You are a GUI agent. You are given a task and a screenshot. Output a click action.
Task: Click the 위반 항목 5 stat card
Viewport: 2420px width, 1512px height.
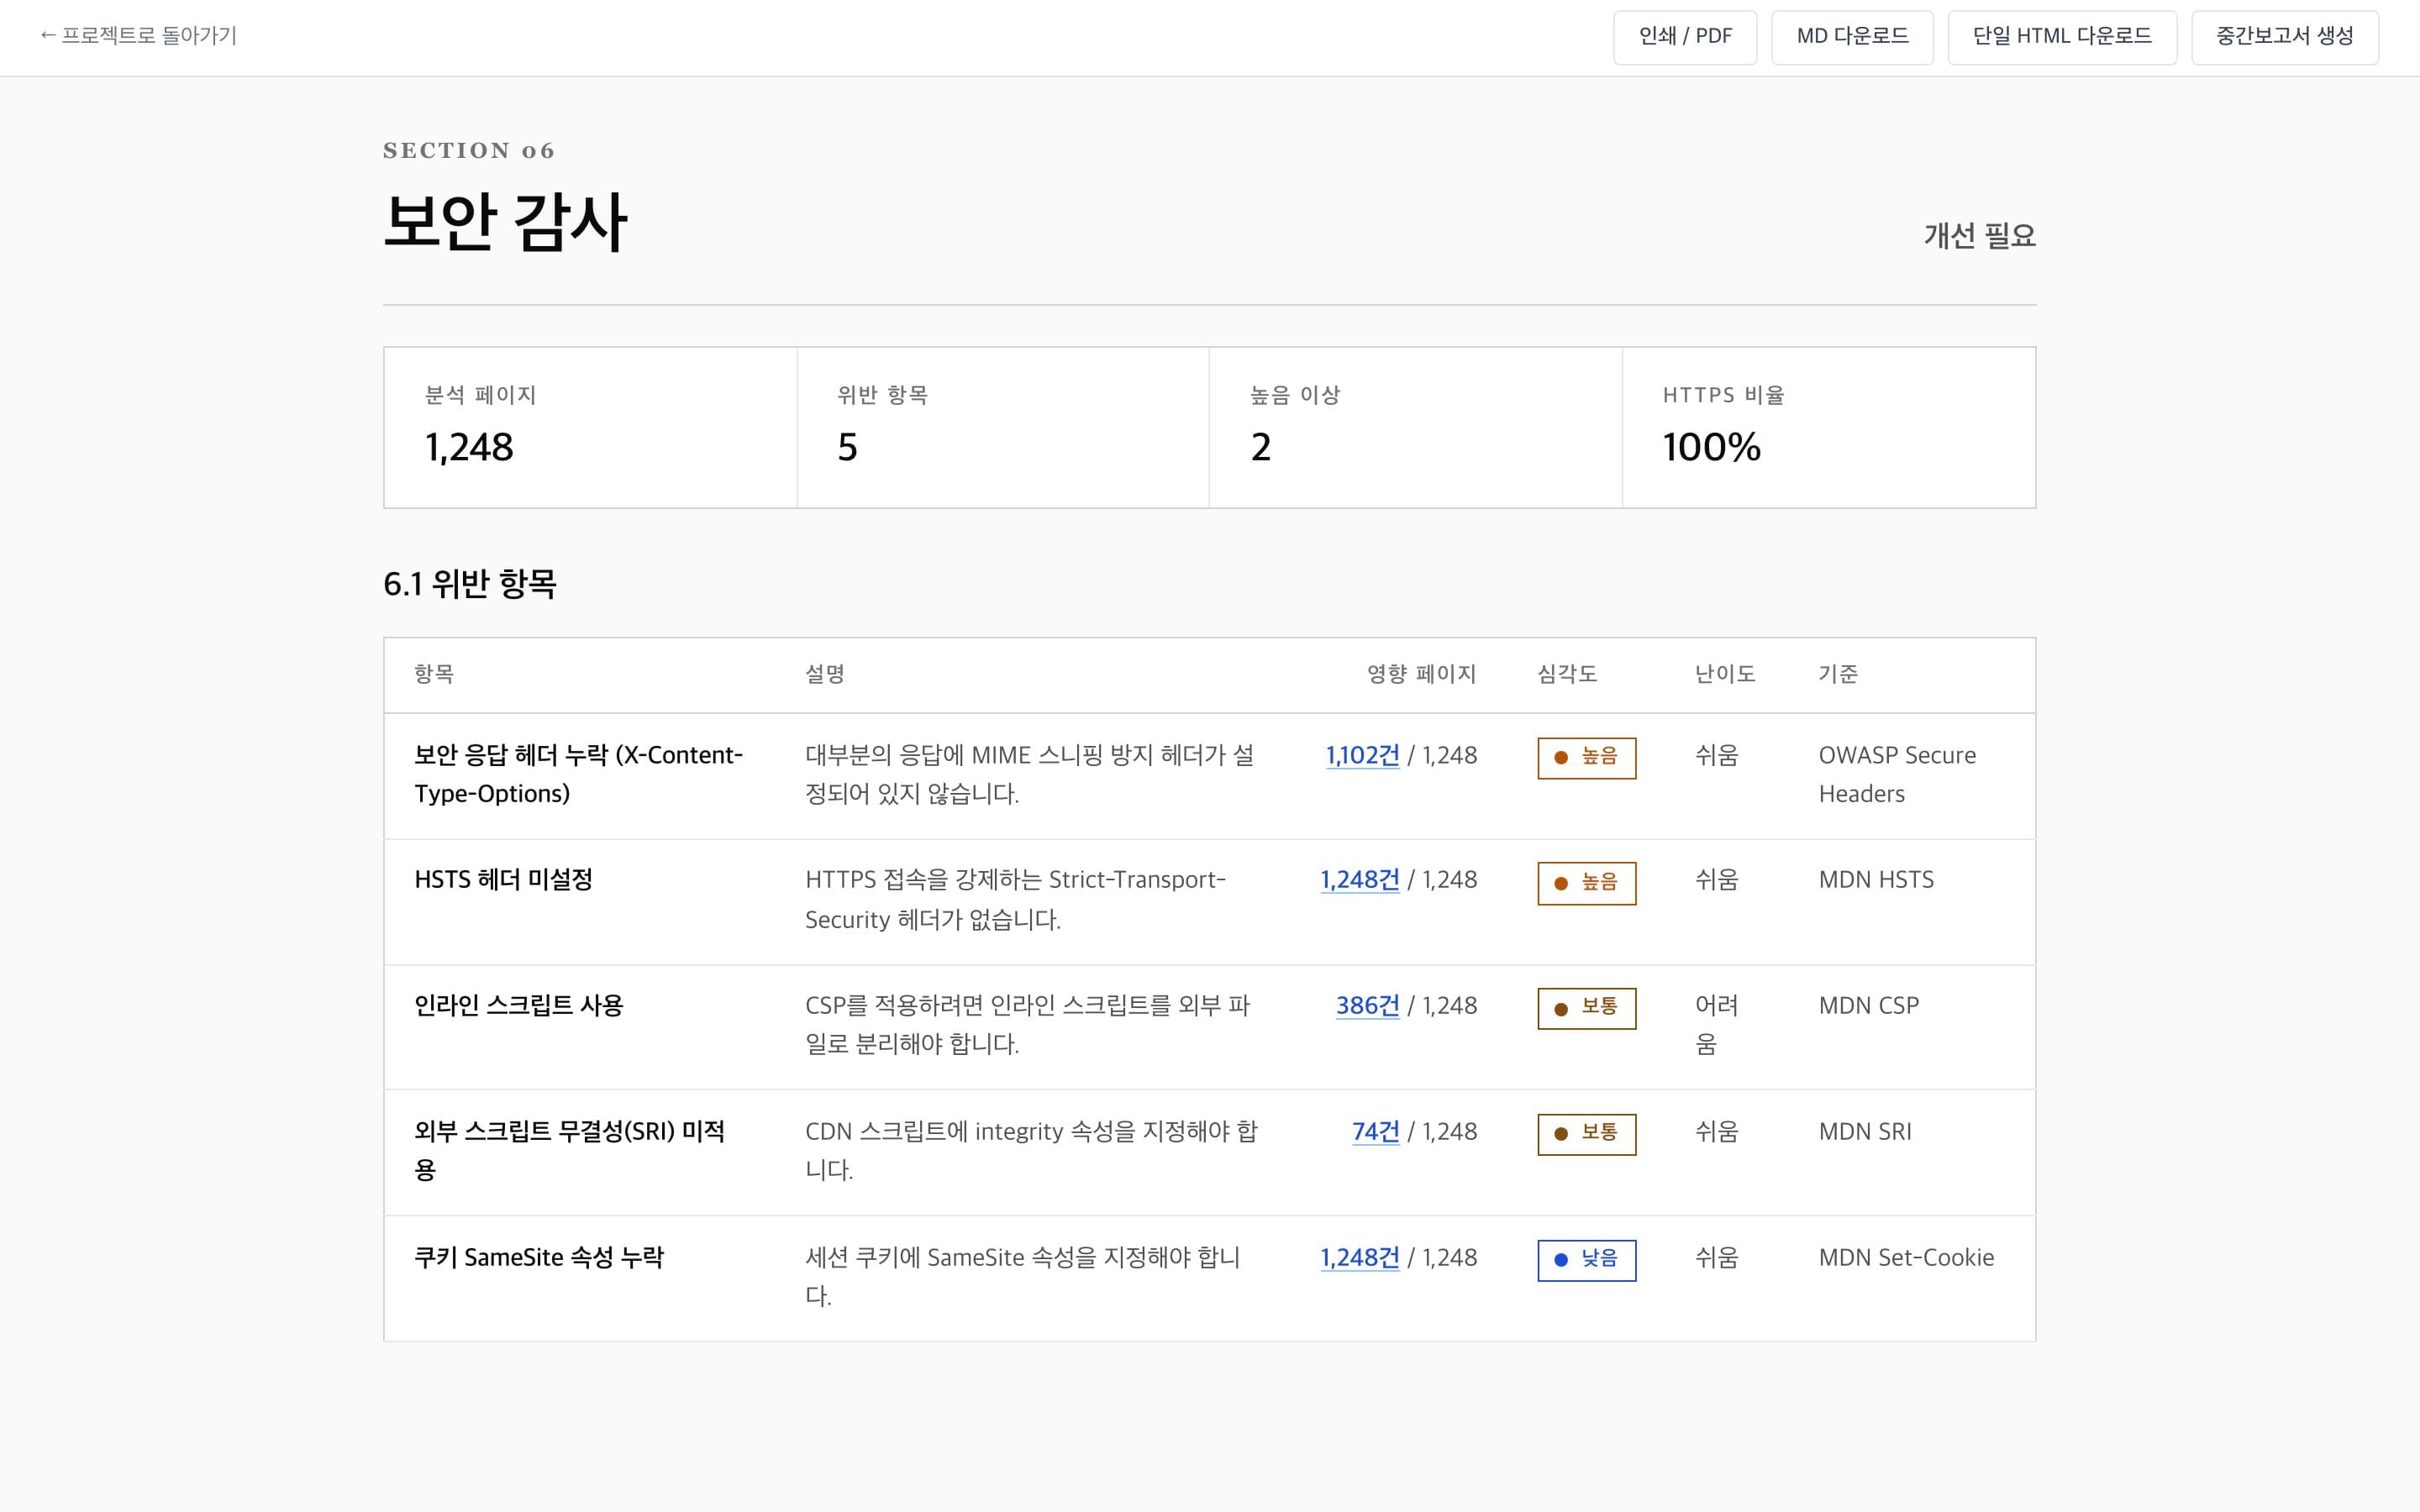[x=1003, y=427]
